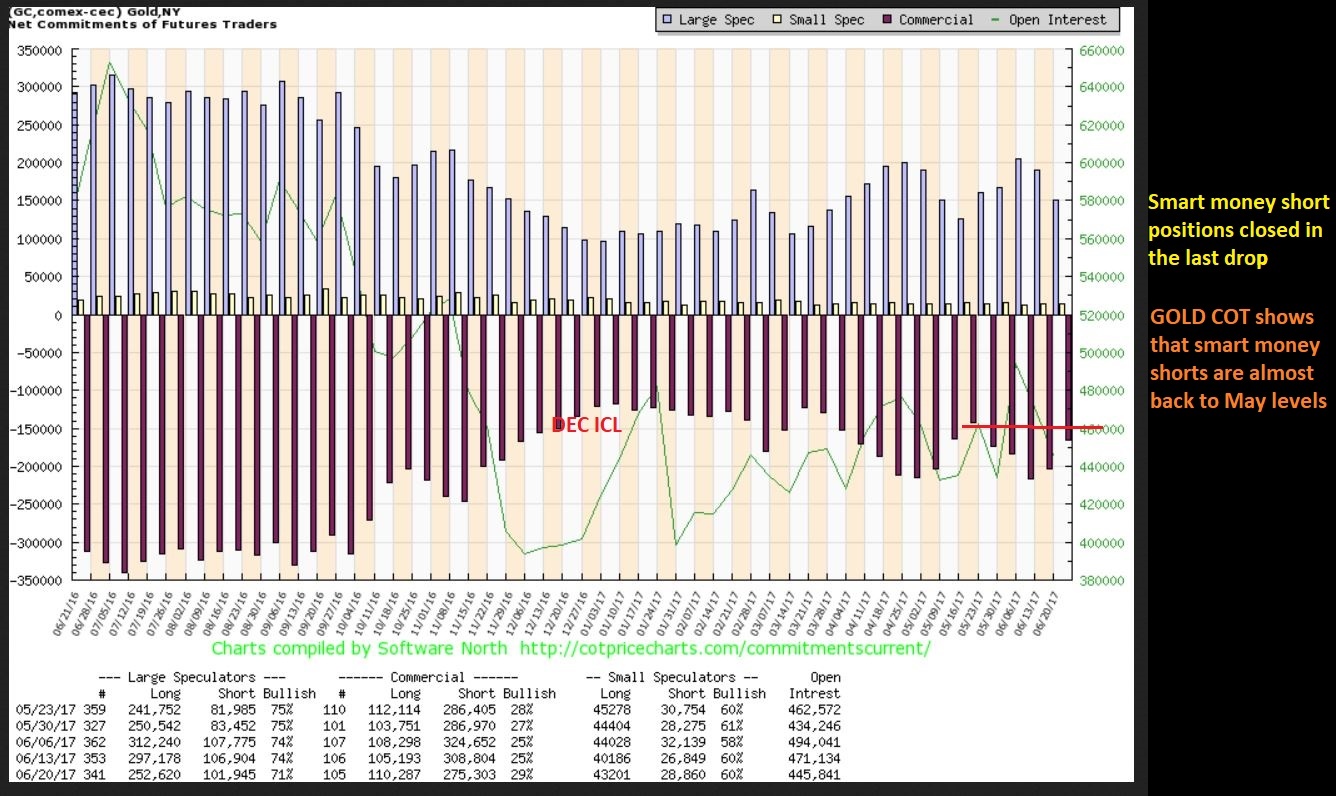Viewport: 1336px width, 796px height.
Task: Click the yellow 'Smart money short positions' note
Action: pyautogui.click(x=1238, y=230)
